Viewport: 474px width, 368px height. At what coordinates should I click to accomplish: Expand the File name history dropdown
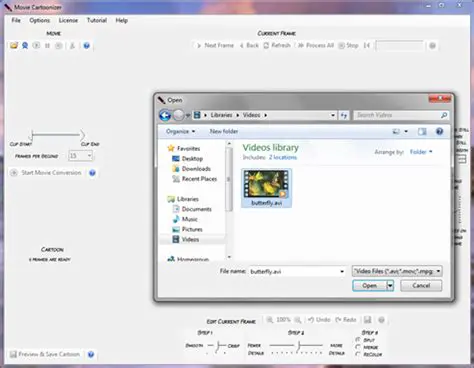[x=342, y=271]
